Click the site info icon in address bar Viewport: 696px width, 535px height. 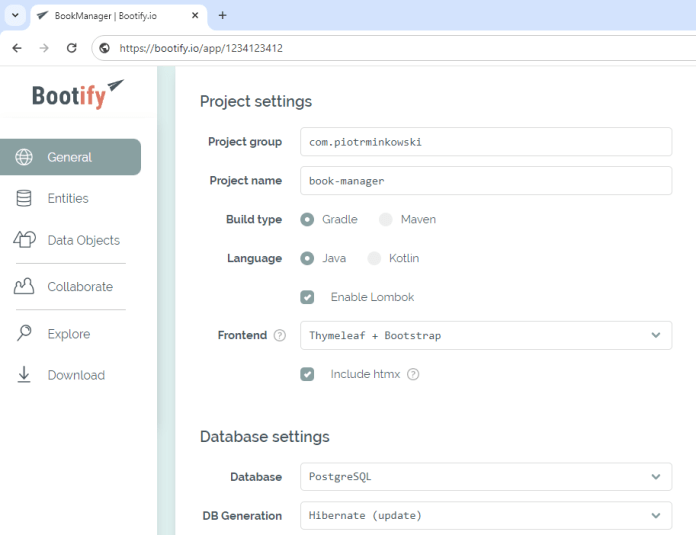pyautogui.click(x=104, y=48)
